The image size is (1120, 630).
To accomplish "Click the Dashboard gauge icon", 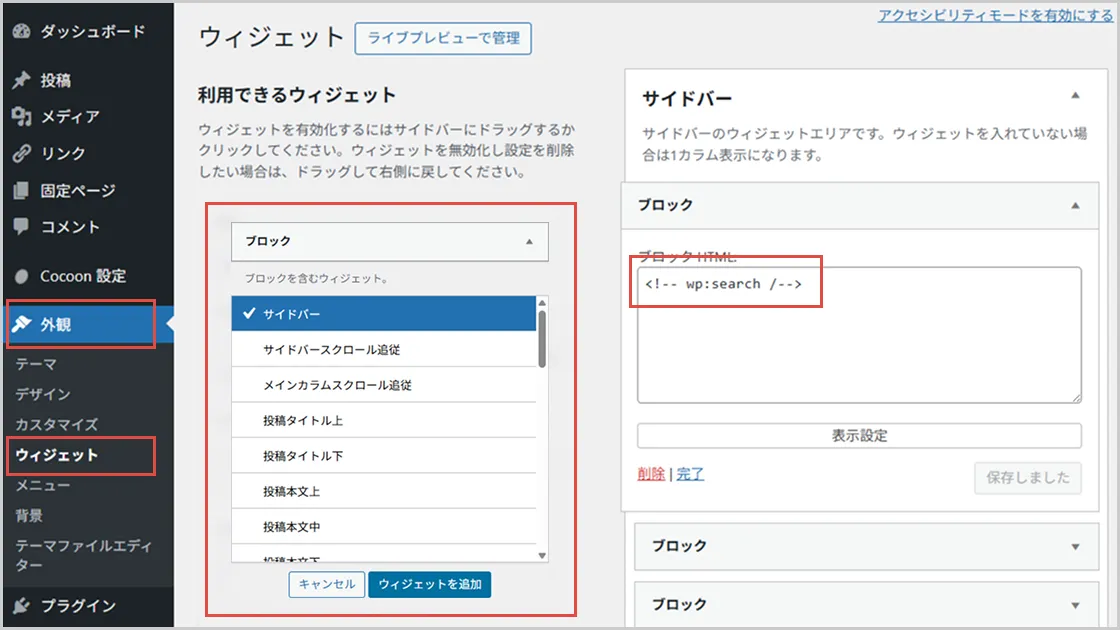I will tap(22, 31).
